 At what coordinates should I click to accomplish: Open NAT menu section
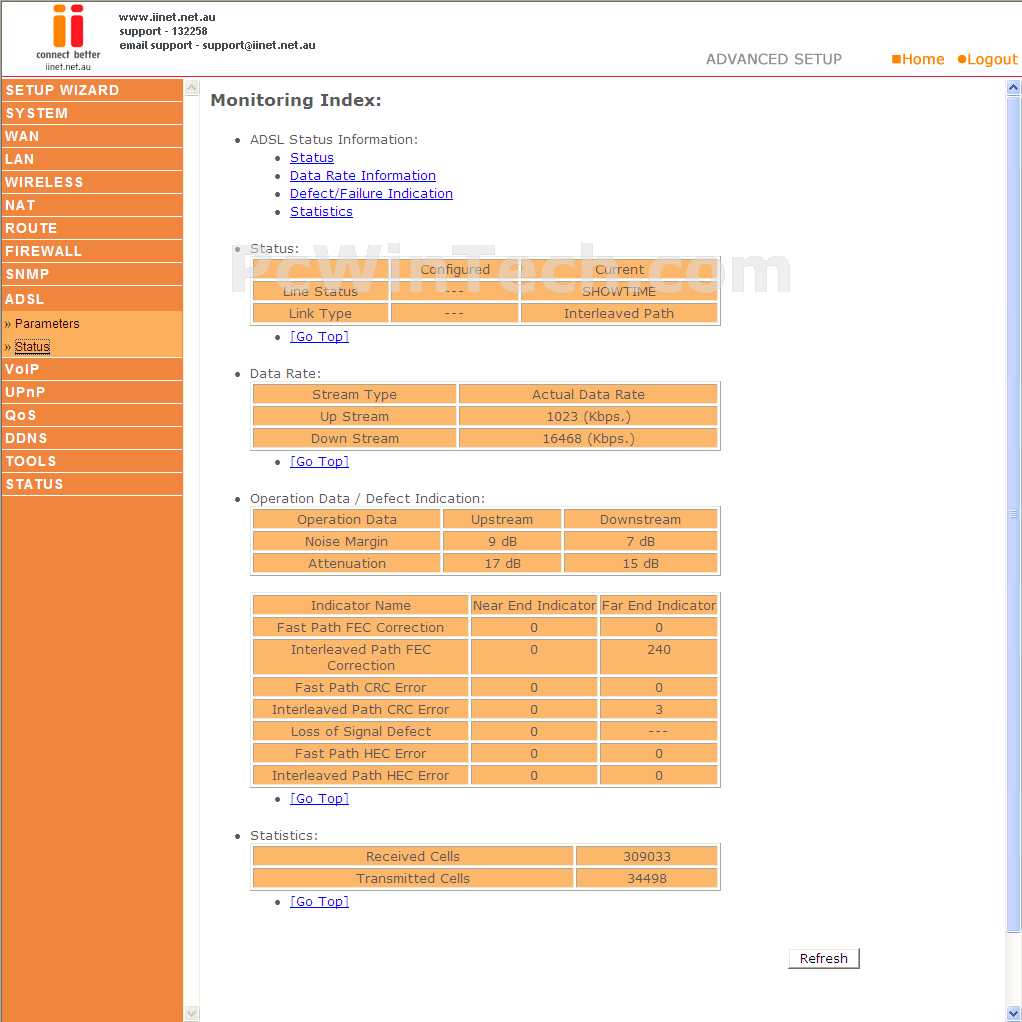coord(92,205)
